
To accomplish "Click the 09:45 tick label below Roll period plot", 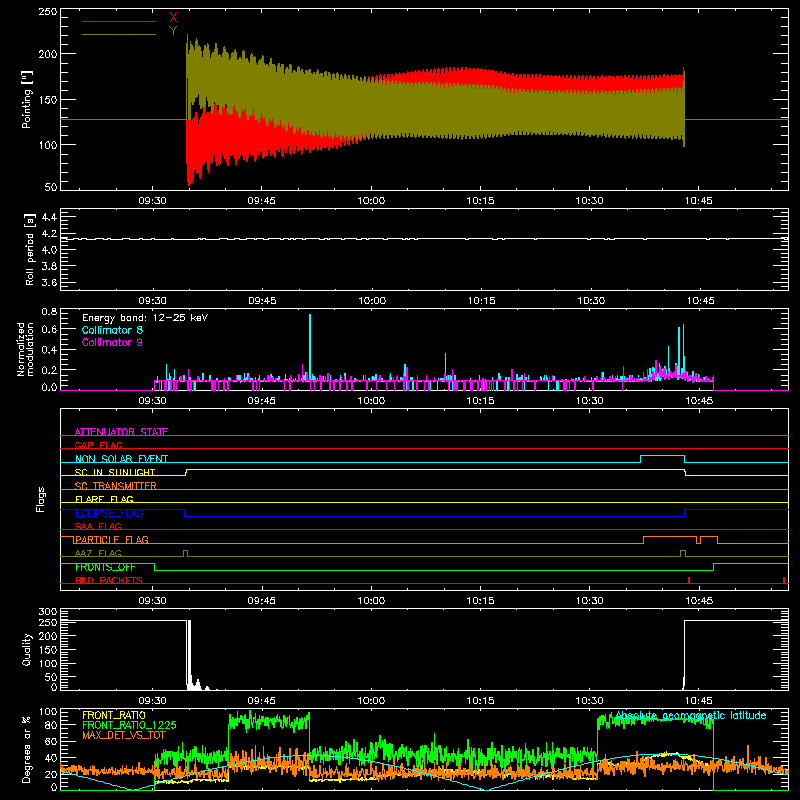I will click(x=262, y=301).
